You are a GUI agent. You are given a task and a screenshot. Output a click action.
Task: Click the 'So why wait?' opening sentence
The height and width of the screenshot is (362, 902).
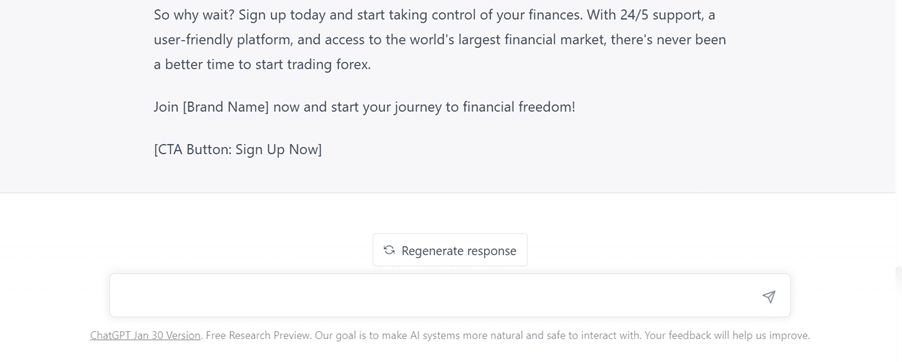(x=194, y=15)
